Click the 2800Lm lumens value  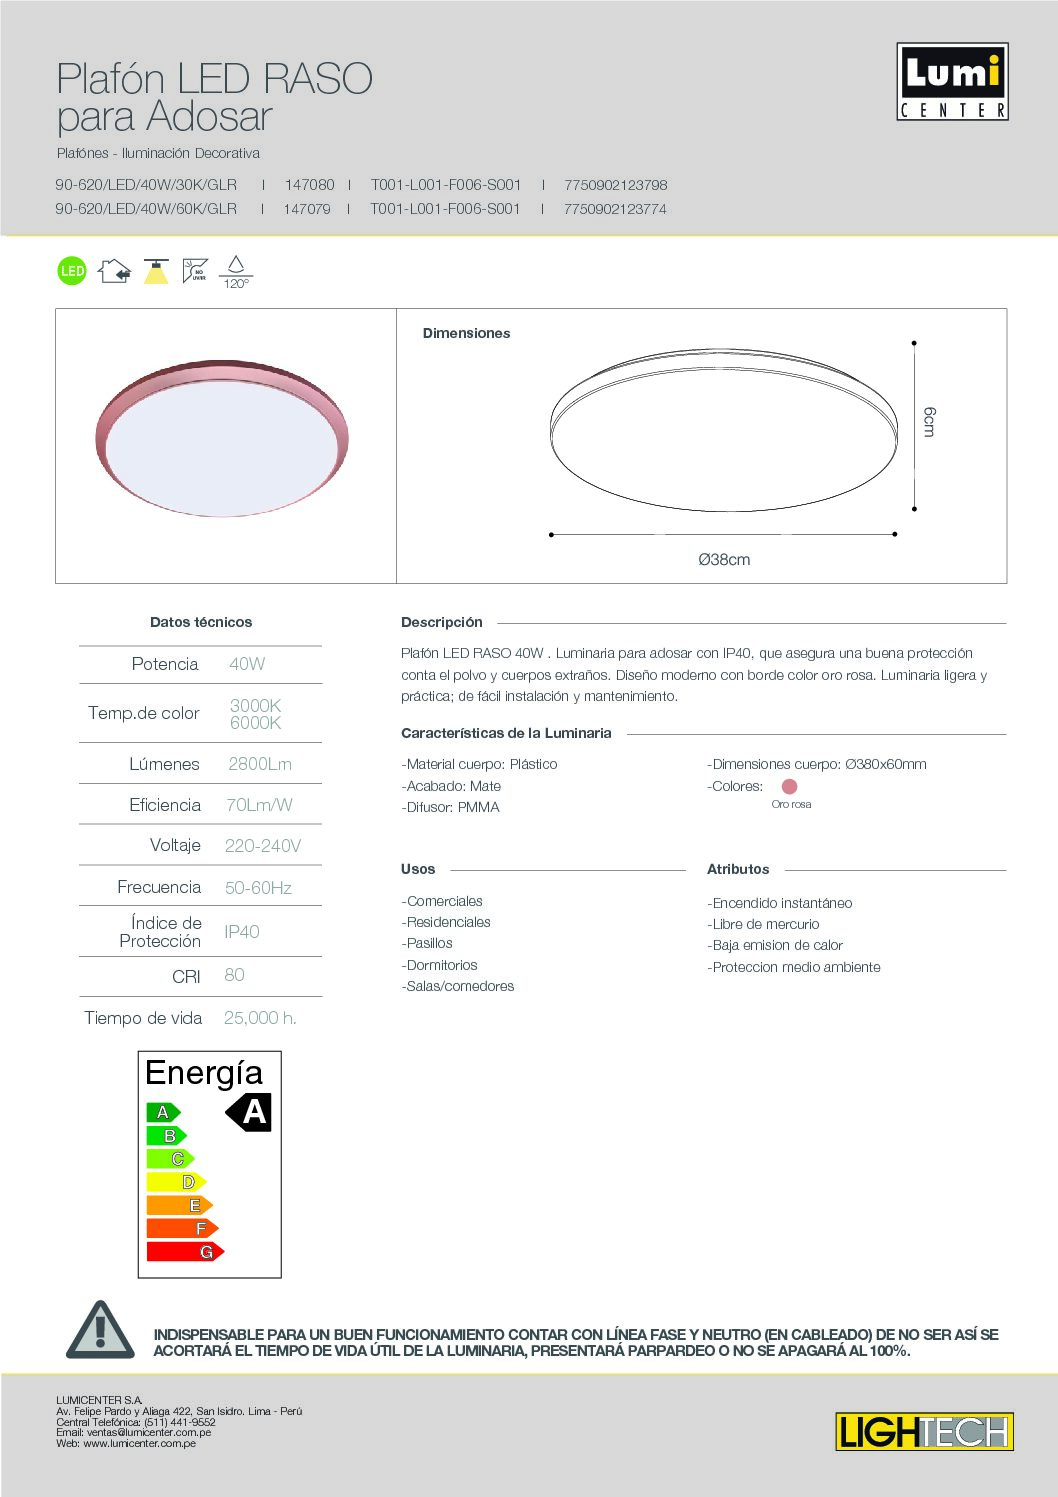(x=260, y=764)
